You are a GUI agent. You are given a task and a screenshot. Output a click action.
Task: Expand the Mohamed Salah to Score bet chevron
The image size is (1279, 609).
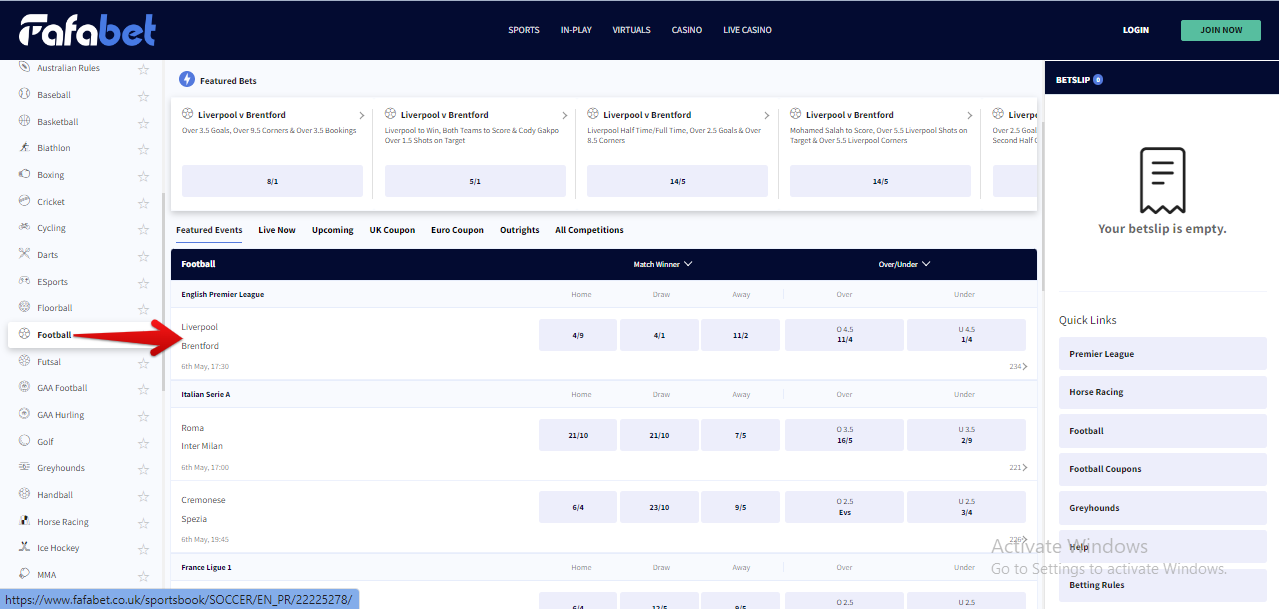[970, 116]
